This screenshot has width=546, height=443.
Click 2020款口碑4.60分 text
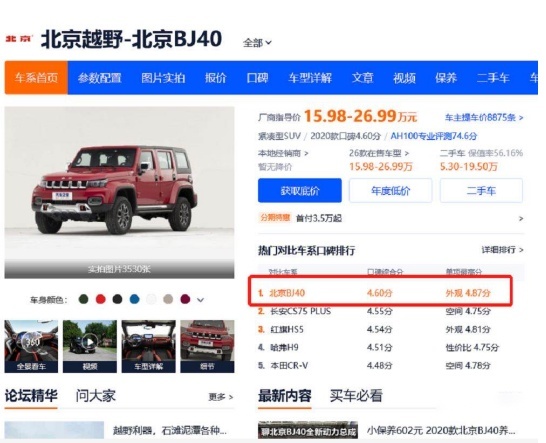pos(345,136)
